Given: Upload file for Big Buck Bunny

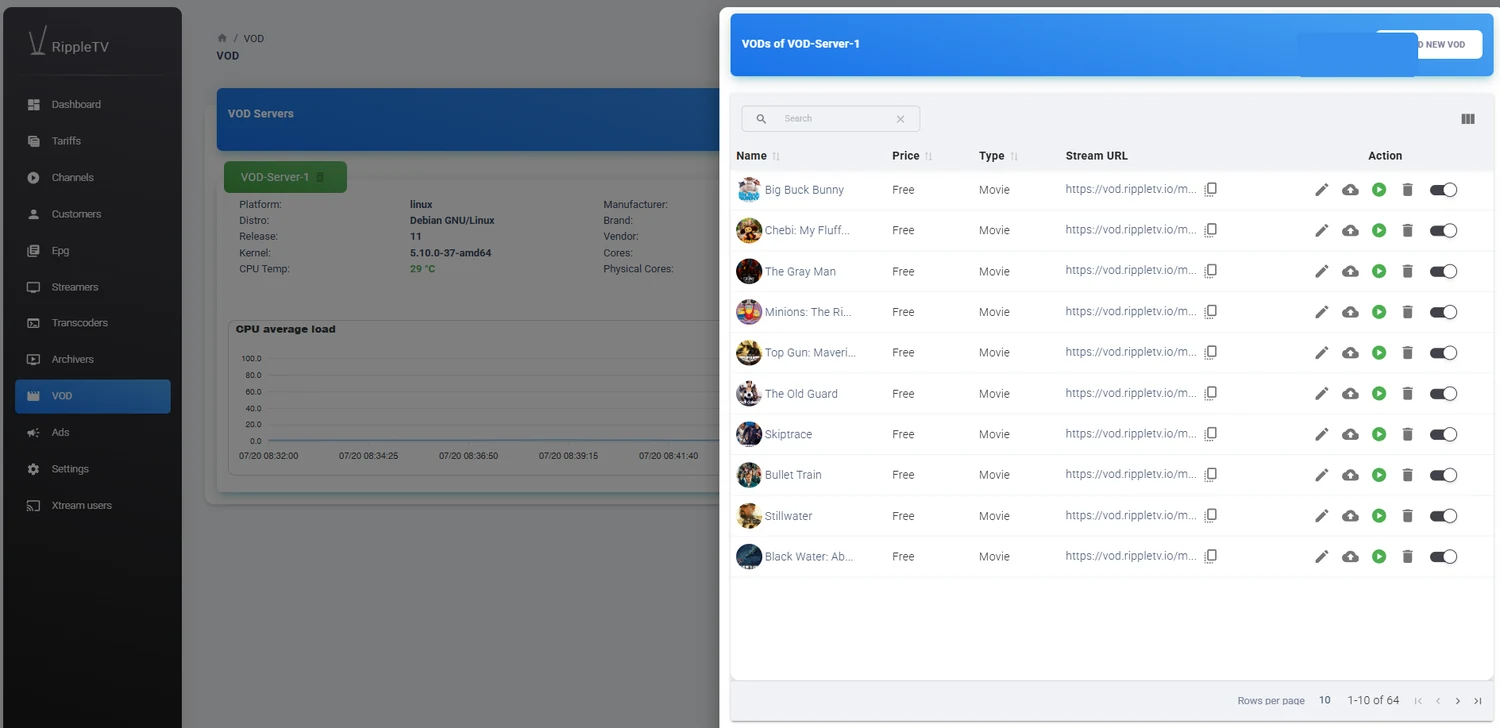Looking at the screenshot, I should (x=1350, y=190).
